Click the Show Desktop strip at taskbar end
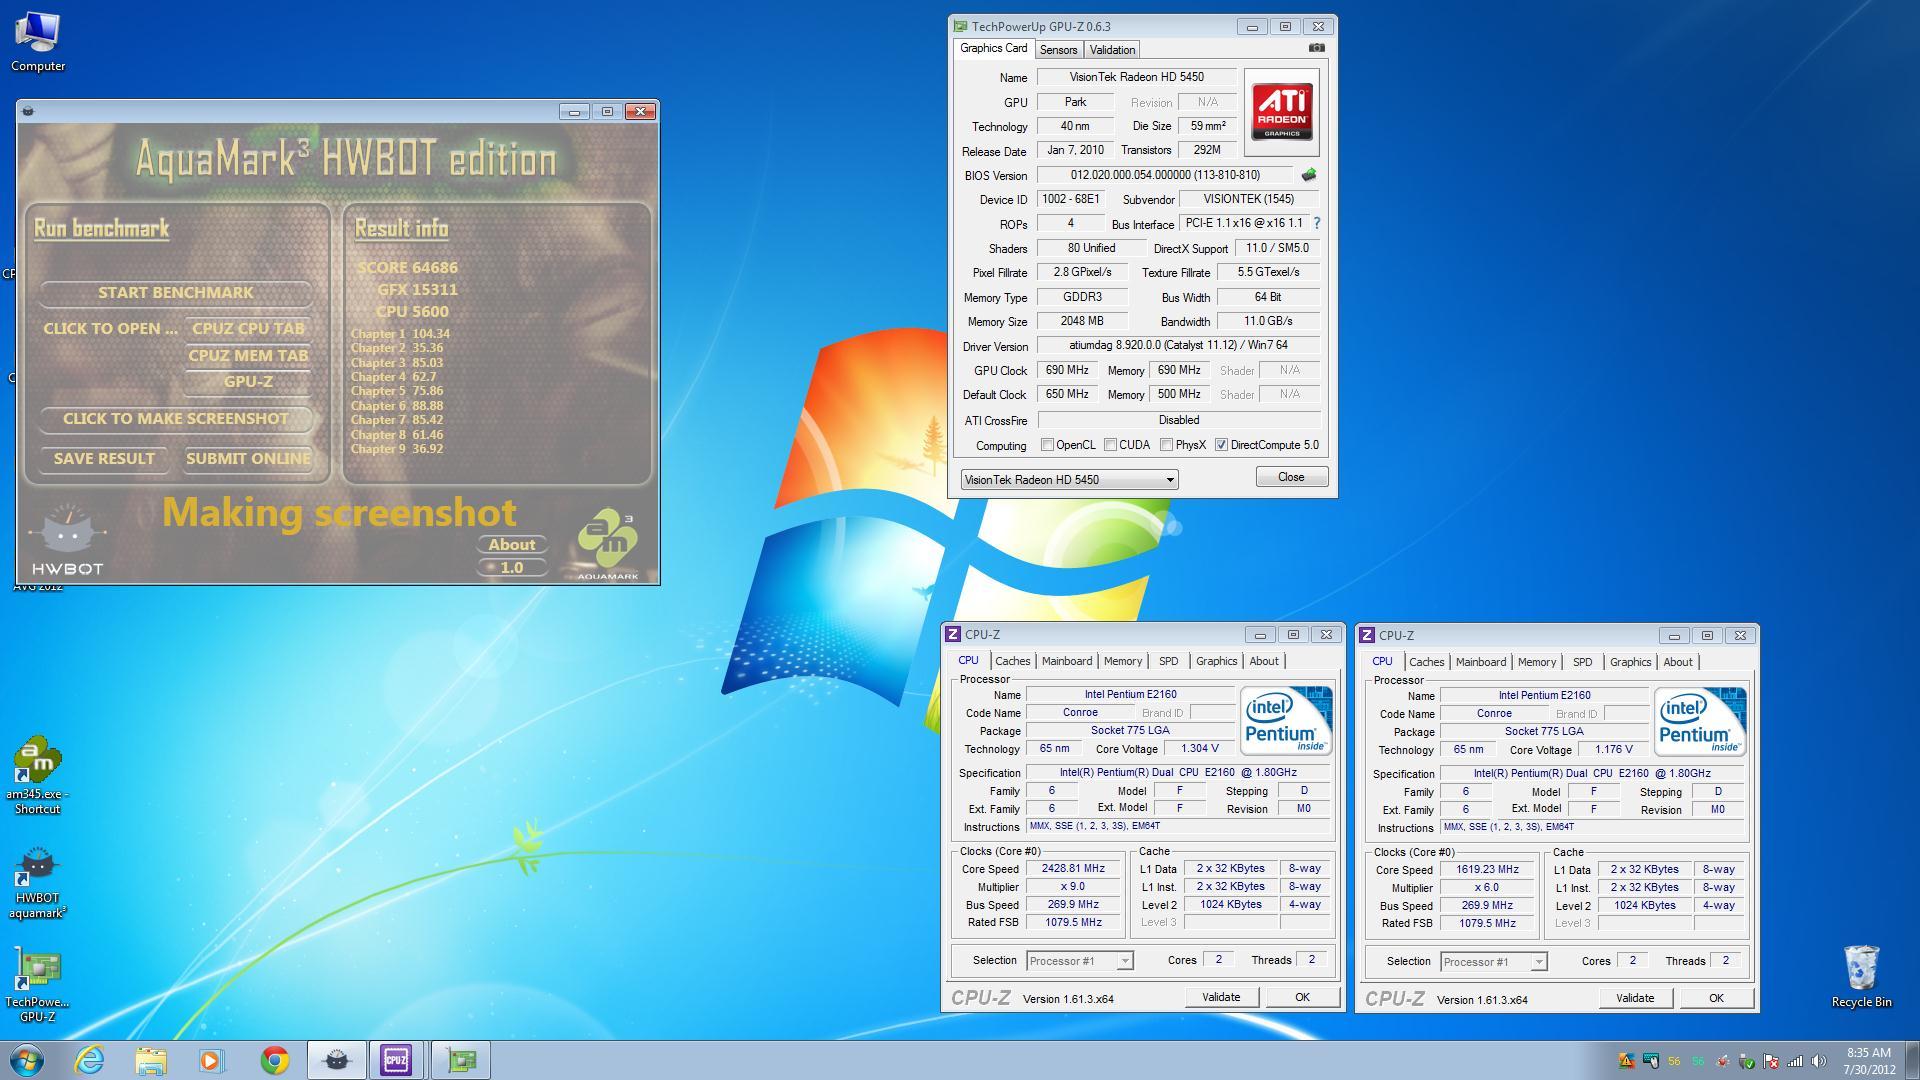Image resolution: width=1920 pixels, height=1080 pixels. 1912,1060
